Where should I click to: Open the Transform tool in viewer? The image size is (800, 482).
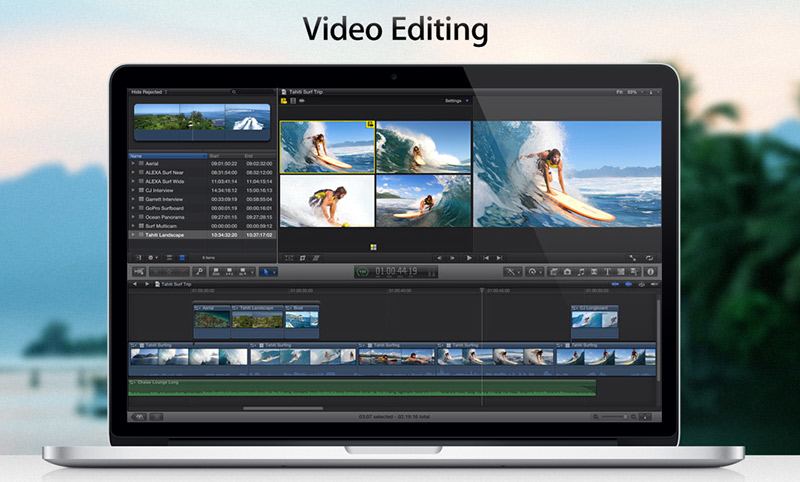tap(289, 258)
